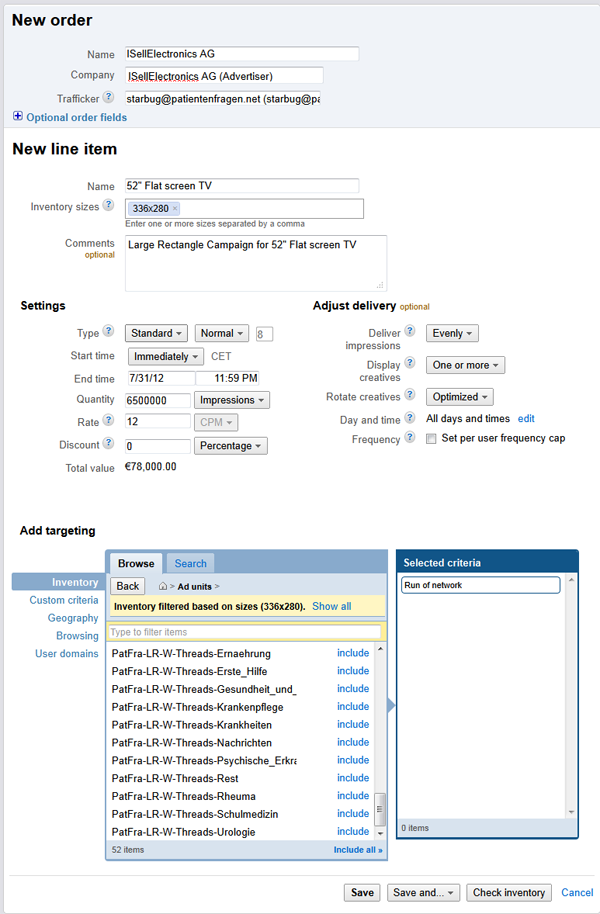The height and width of the screenshot is (914, 600).
Task: Open help icon next to Trafficker
Action: [x=108, y=97]
